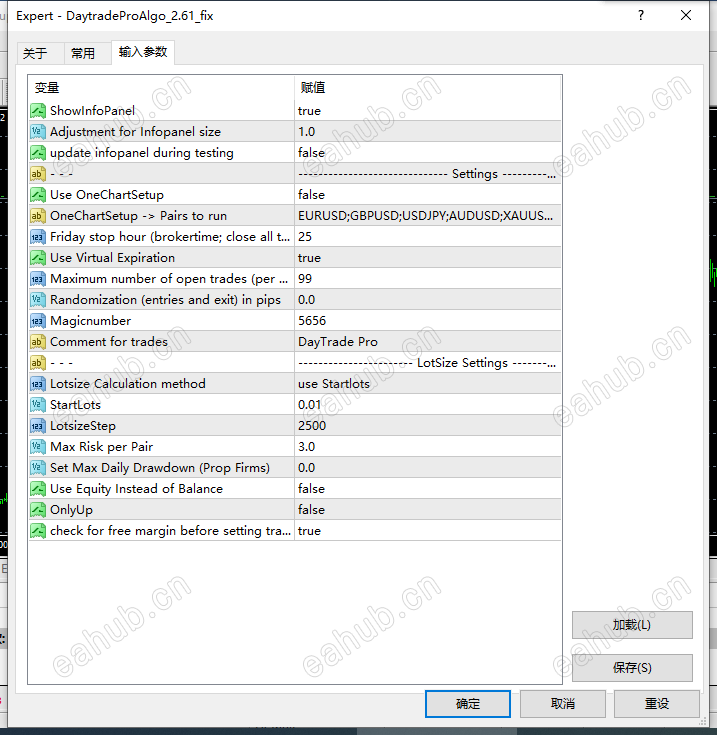
Task: Click the check for free margin icon
Action: point(38,531)
